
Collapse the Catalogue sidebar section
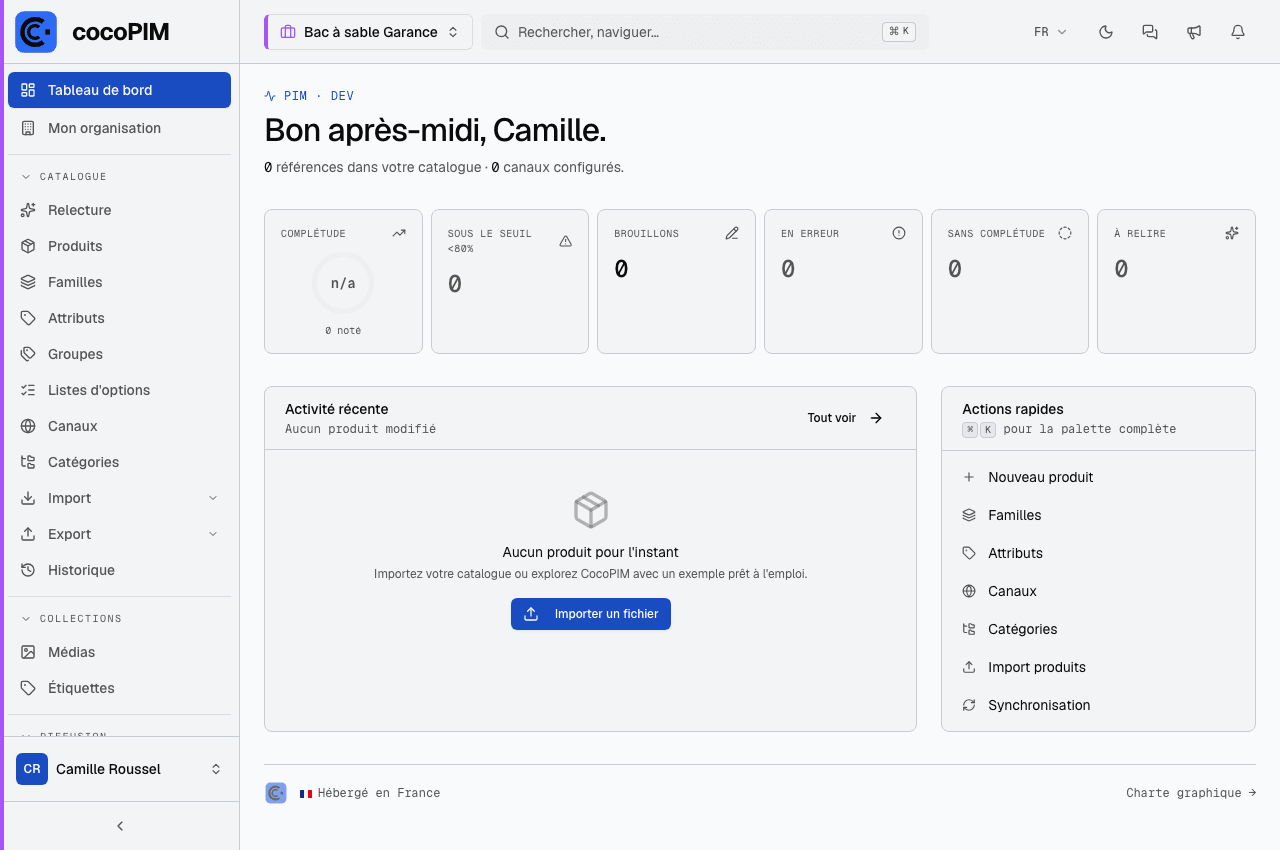tap(64, 177)
